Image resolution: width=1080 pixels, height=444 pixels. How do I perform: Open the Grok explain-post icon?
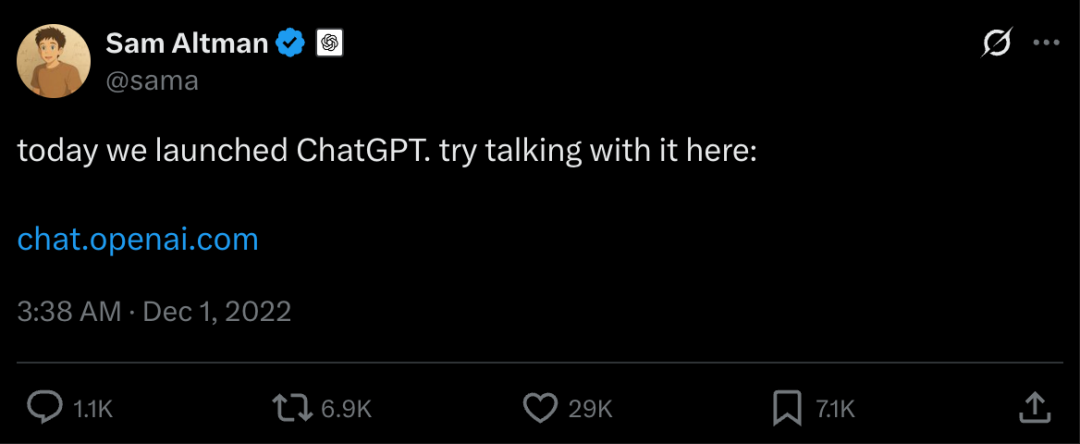996,43
